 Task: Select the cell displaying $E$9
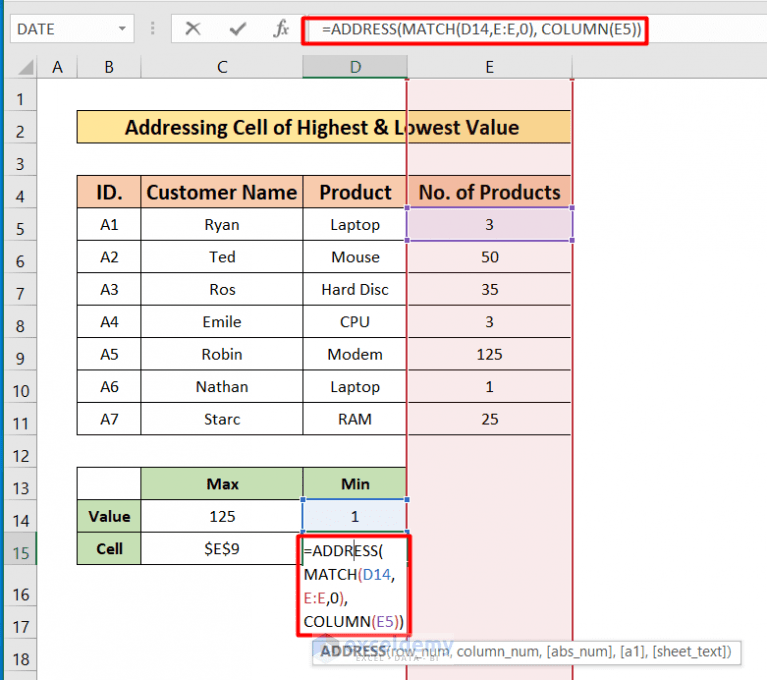[222, 548]
